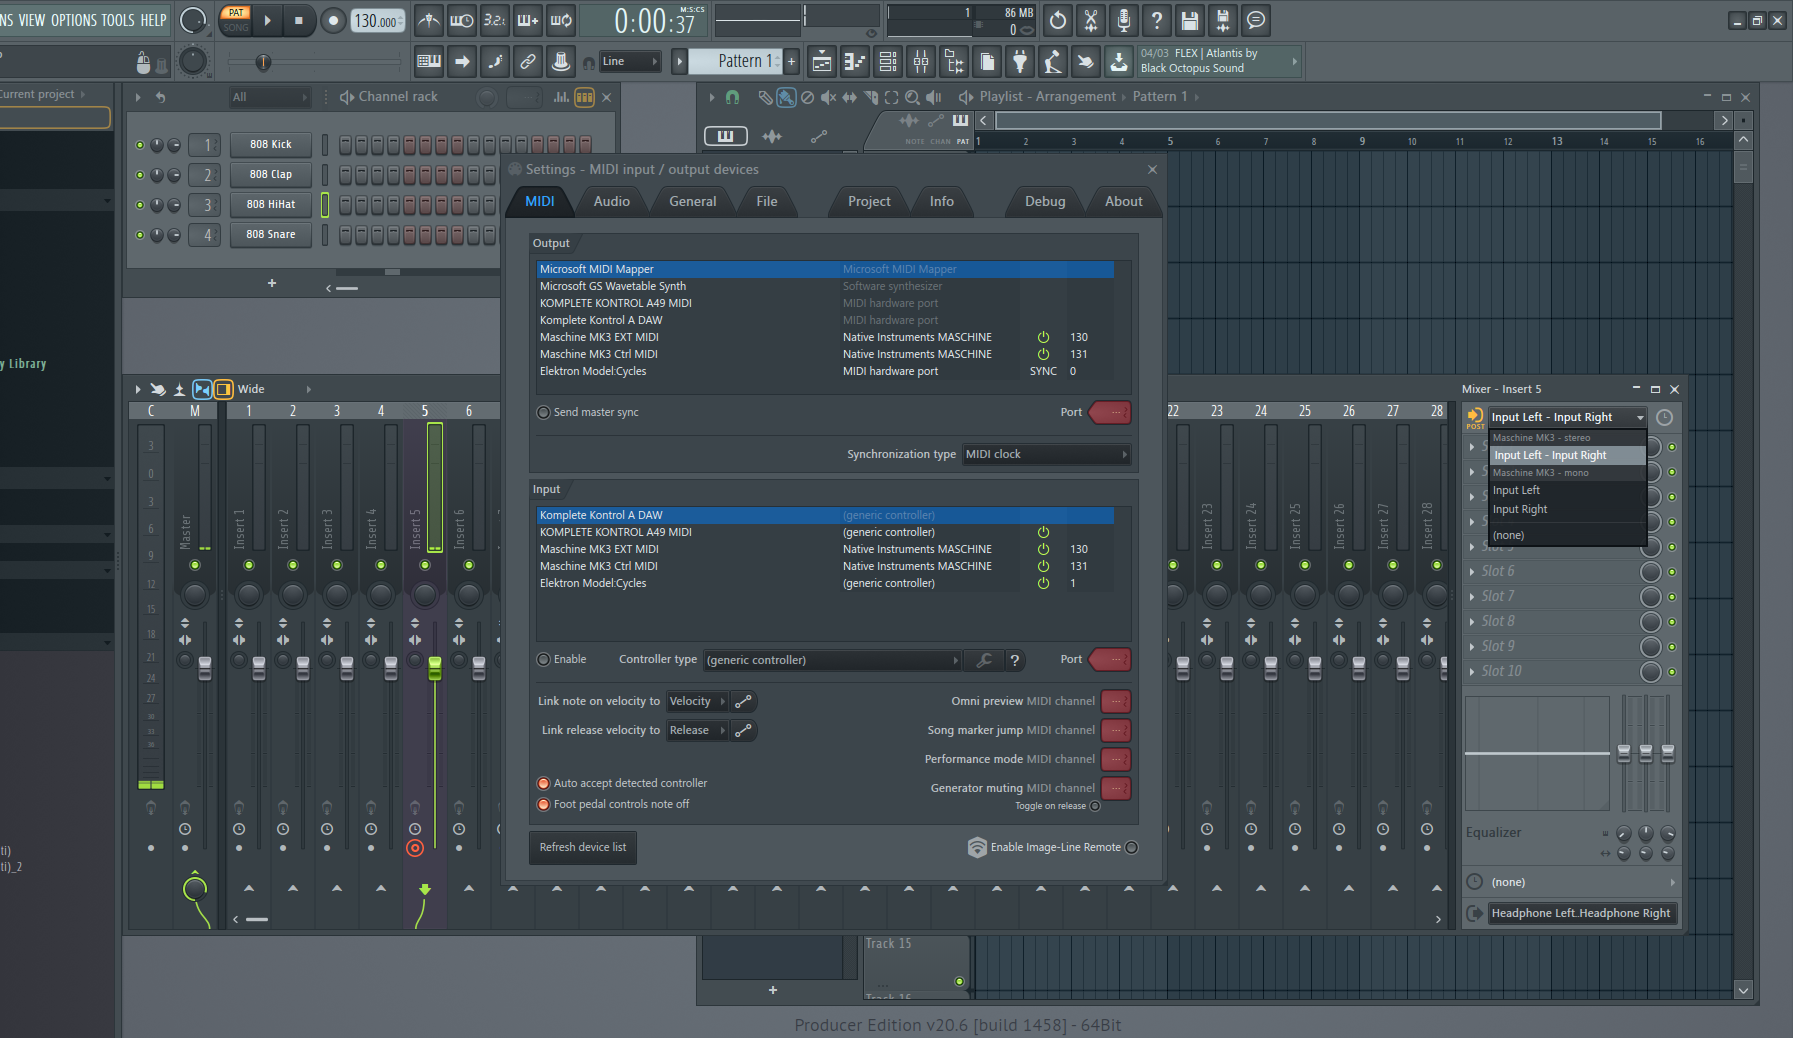The width and height of the screenshot is (1793, 1038).
Task: Open the Link note on velocity dropdown
Action: coord(696,701)
